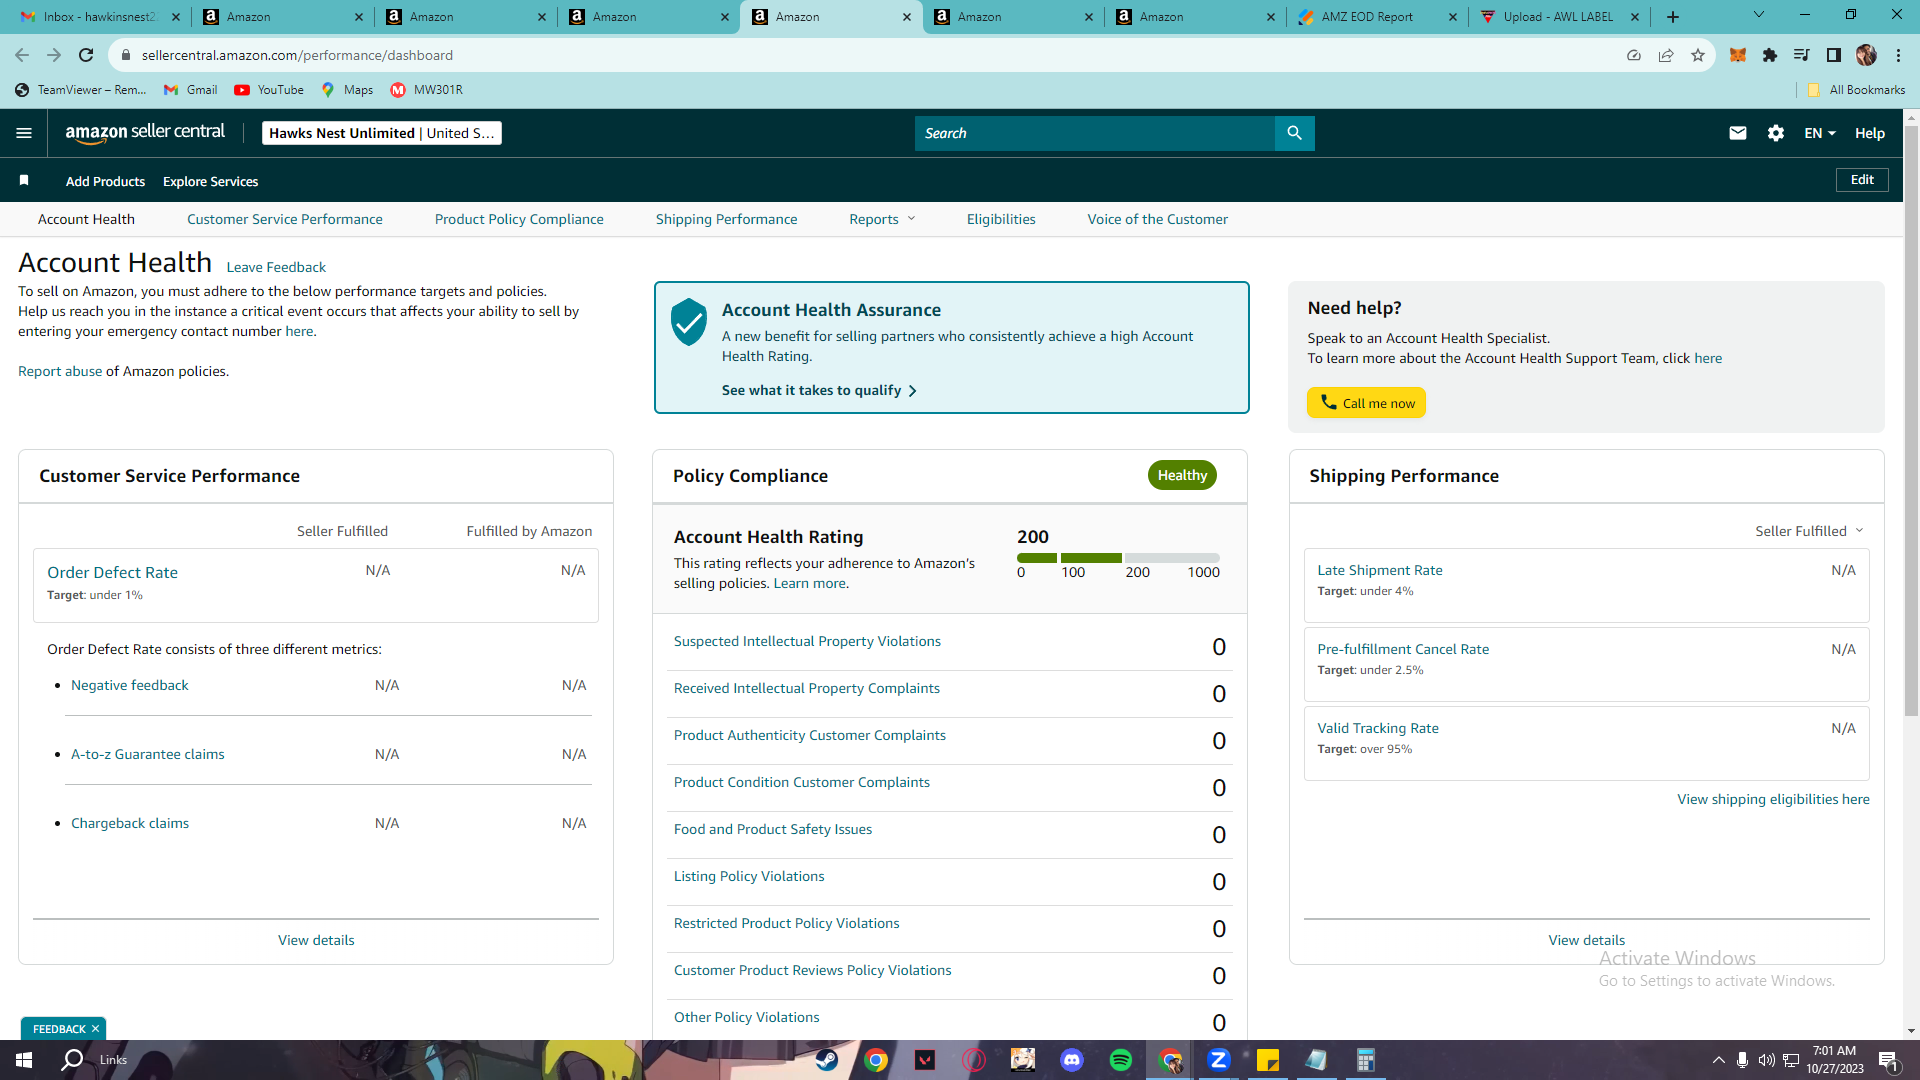1920x1080 pixels.
Task: Open the YouTube bookmark
Action: pos(269,90)
